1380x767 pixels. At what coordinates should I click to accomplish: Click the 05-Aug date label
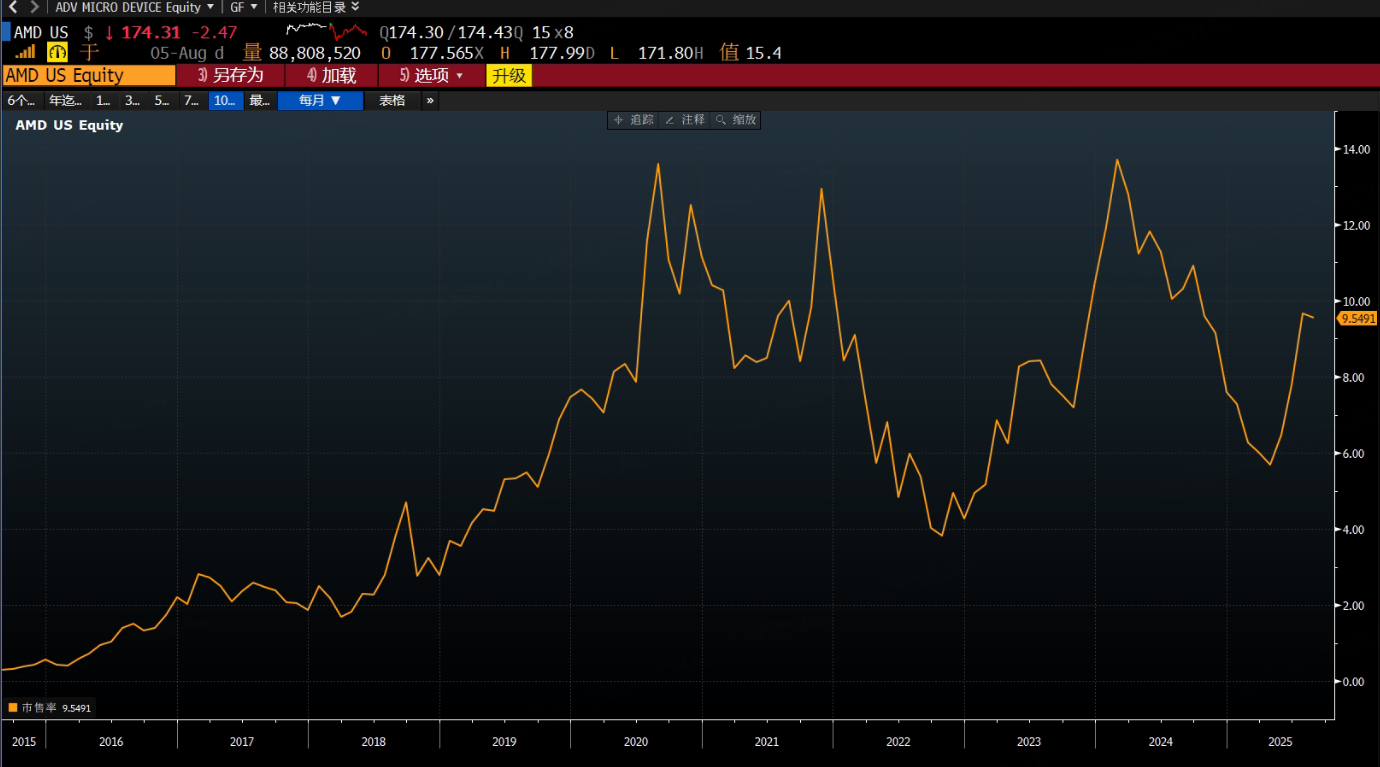tap(180, 53)
